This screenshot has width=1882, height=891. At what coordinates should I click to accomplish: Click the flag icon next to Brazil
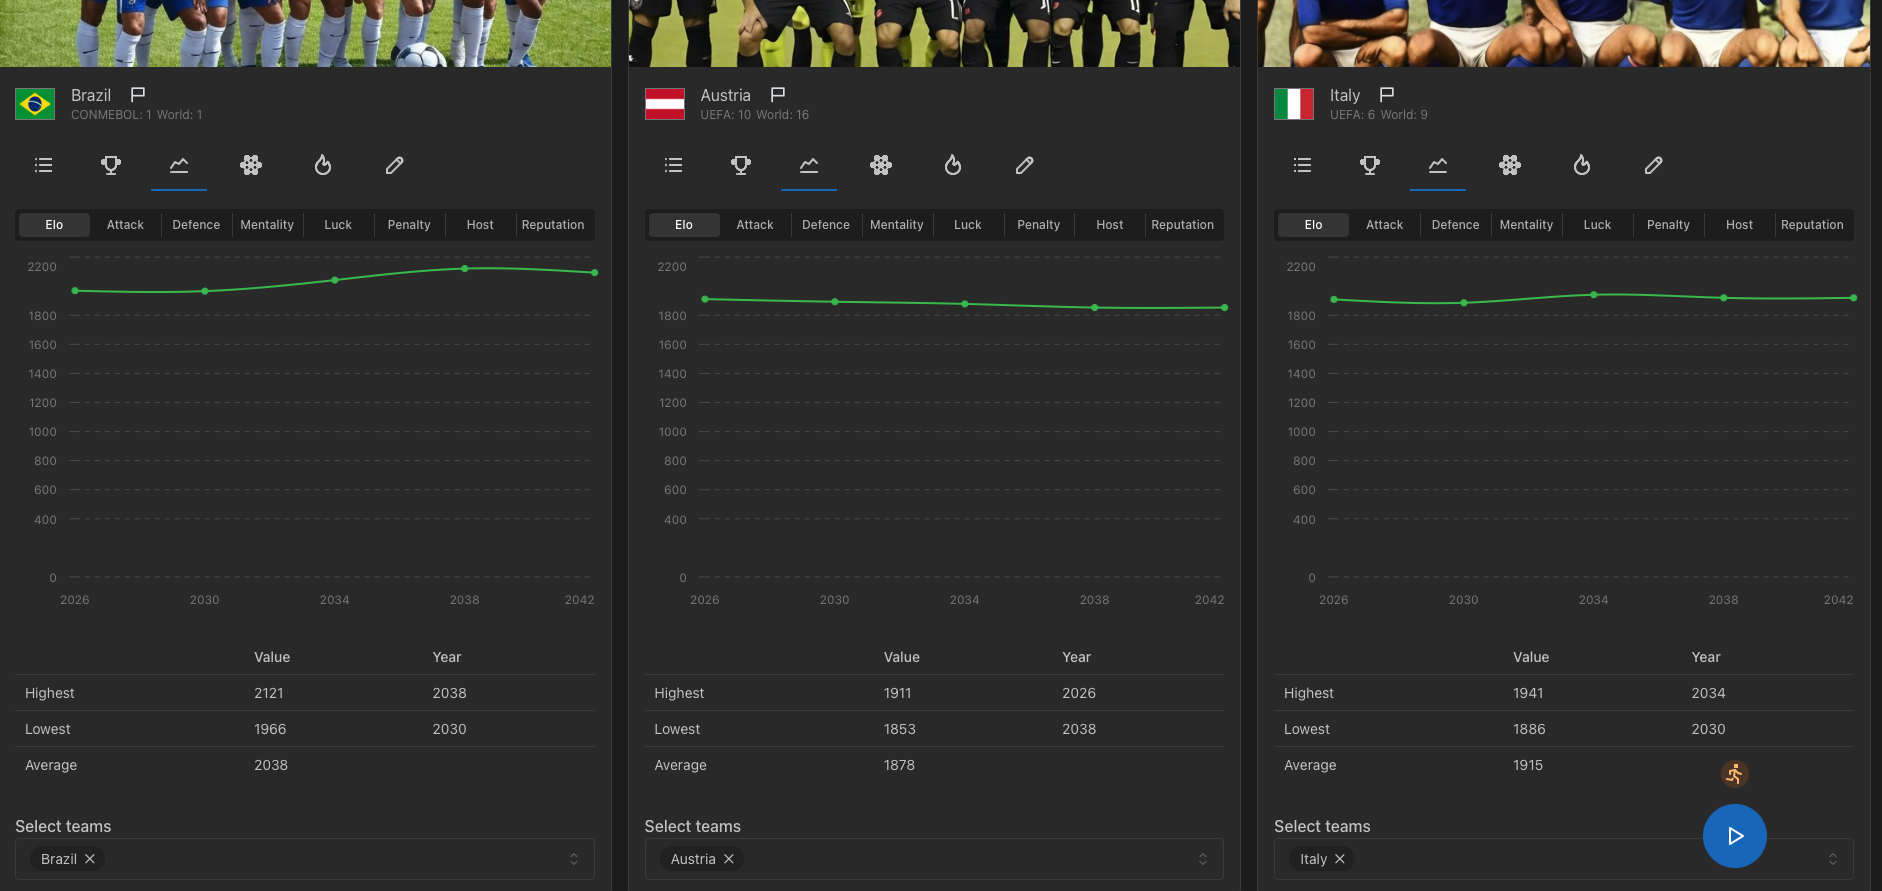138,95
